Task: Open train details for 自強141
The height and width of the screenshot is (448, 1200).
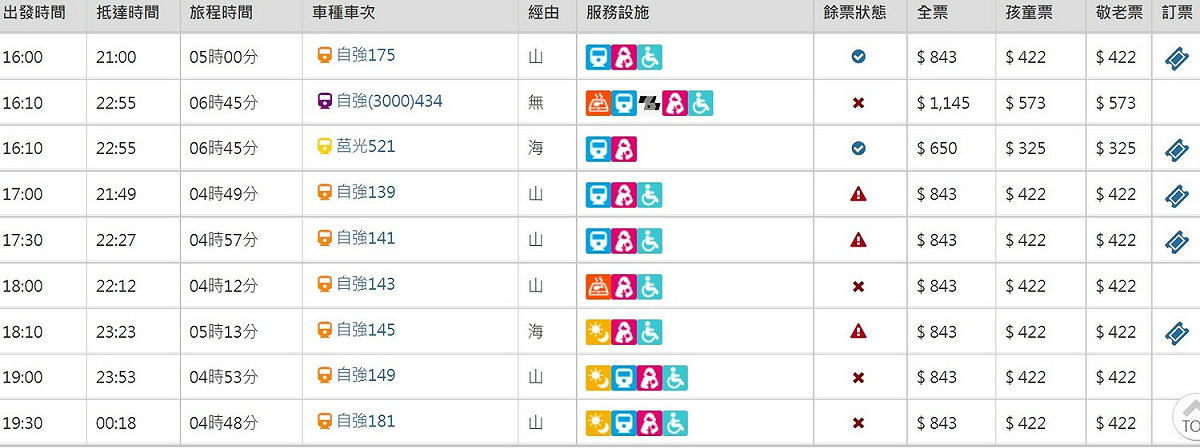Action: [366, 238]
